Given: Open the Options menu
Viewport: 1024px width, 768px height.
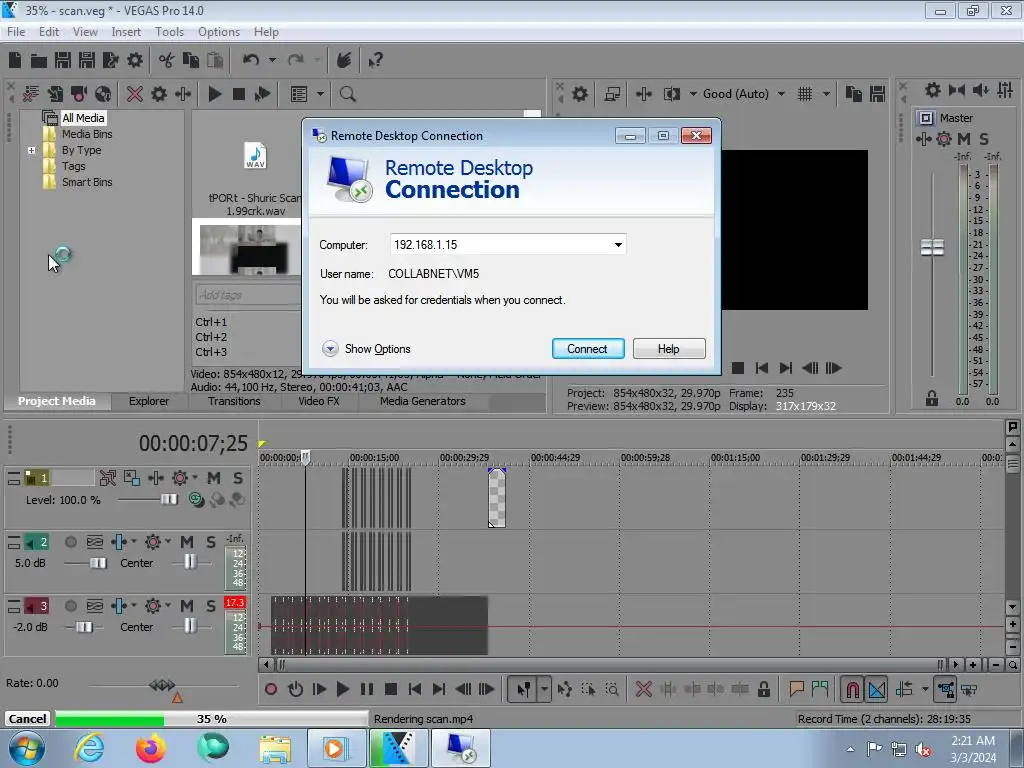Looking at the screenshot, I should click(219, 31).
